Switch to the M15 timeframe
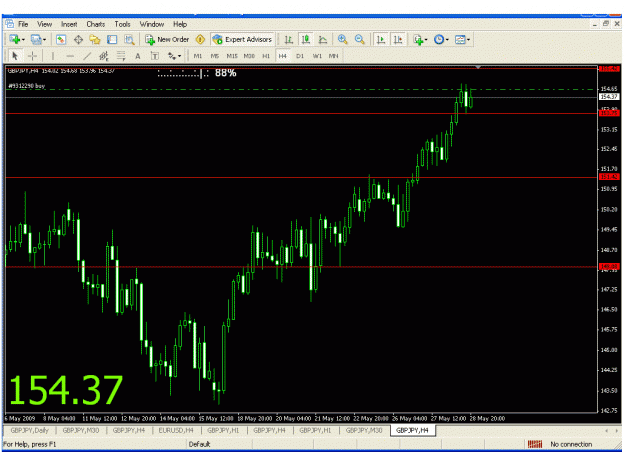The width and height of the screenshot is (625, 452). (232, 56)
